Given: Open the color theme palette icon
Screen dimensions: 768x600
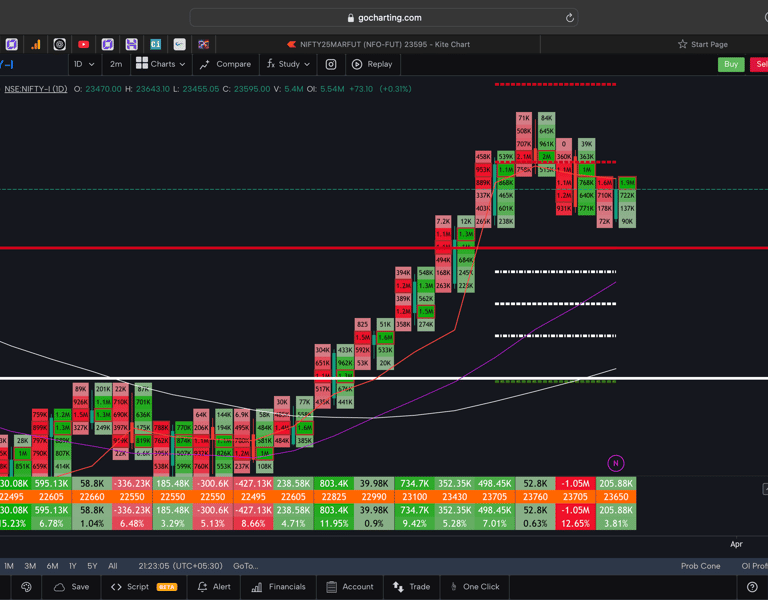Looking at the screenshot, I should tap(26, 587).
